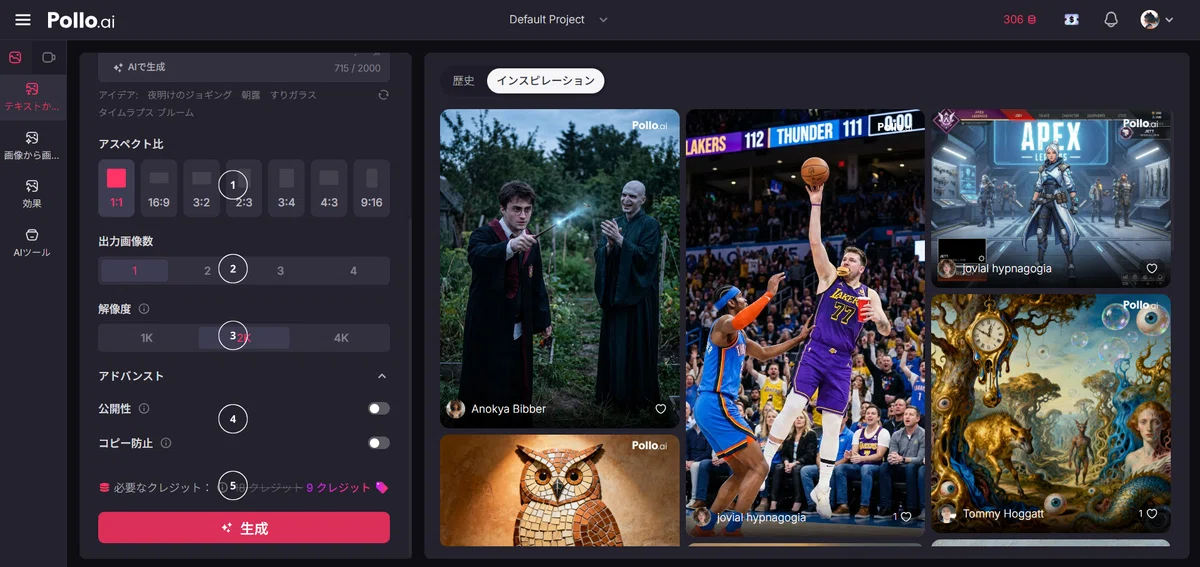The width and height of the screenshot is (1200, 567).
Task: Set output image count to 1
Action: (x=135, y=271)
